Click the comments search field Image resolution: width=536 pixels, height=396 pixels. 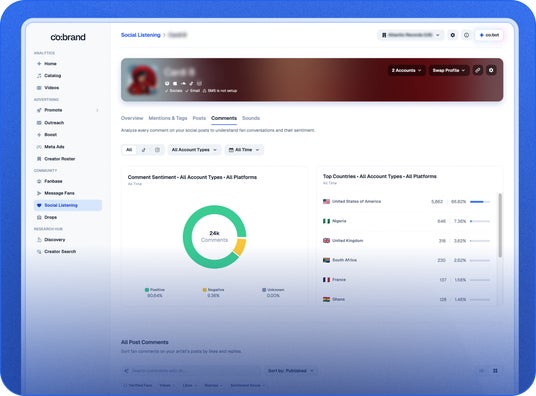pos(191,371)
